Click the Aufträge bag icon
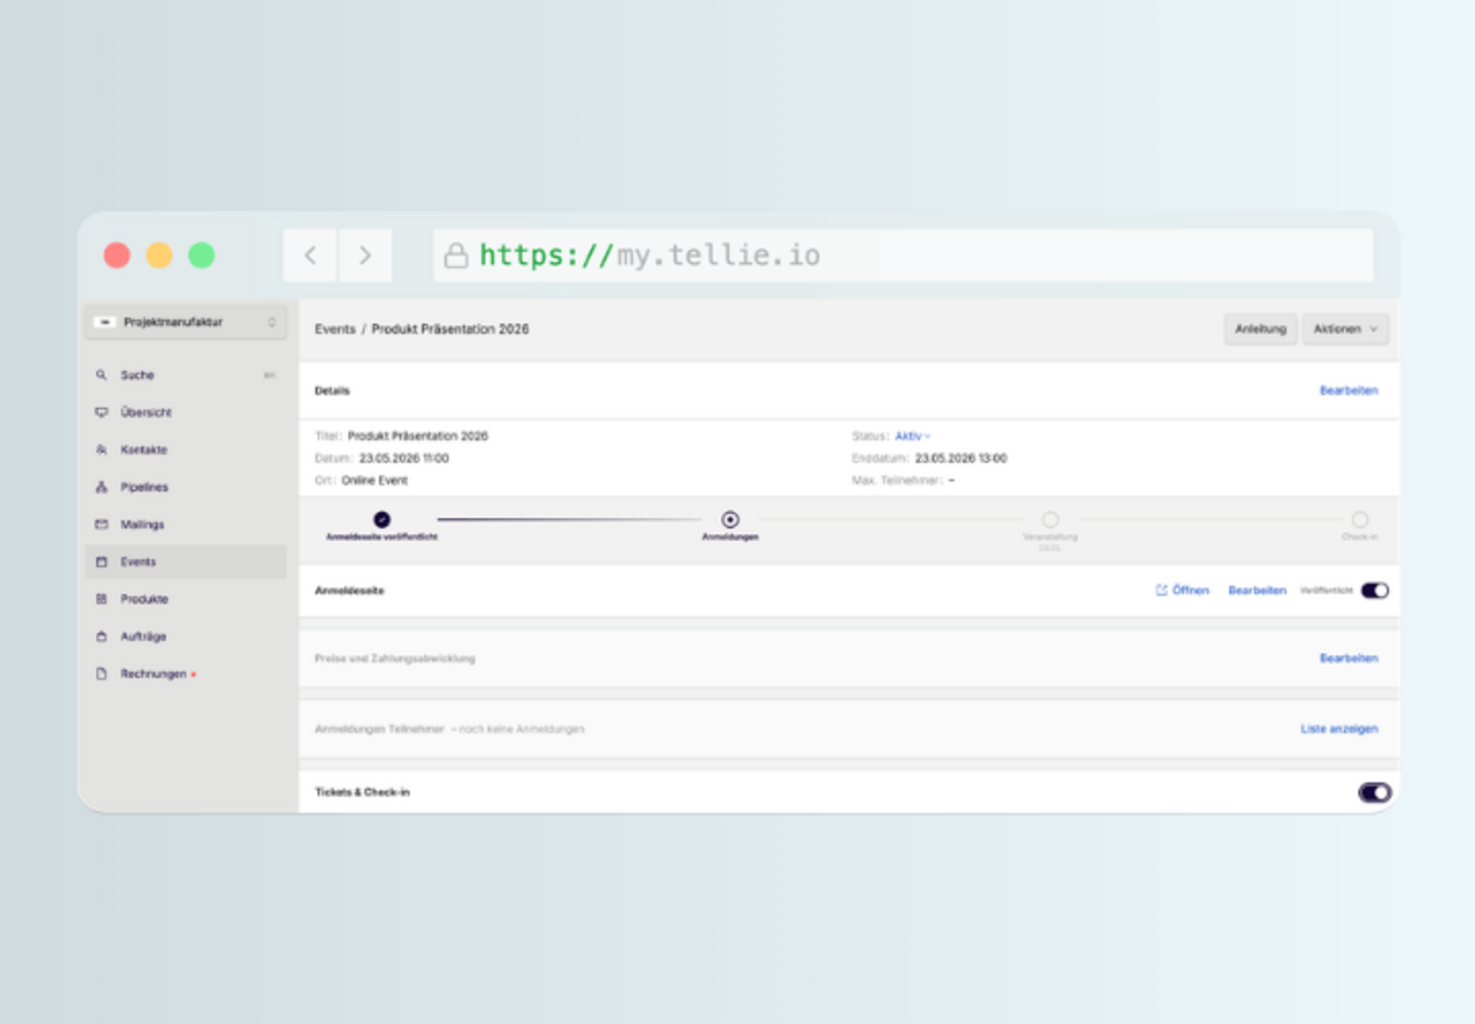The image size is (1475, 1024). 101,636
